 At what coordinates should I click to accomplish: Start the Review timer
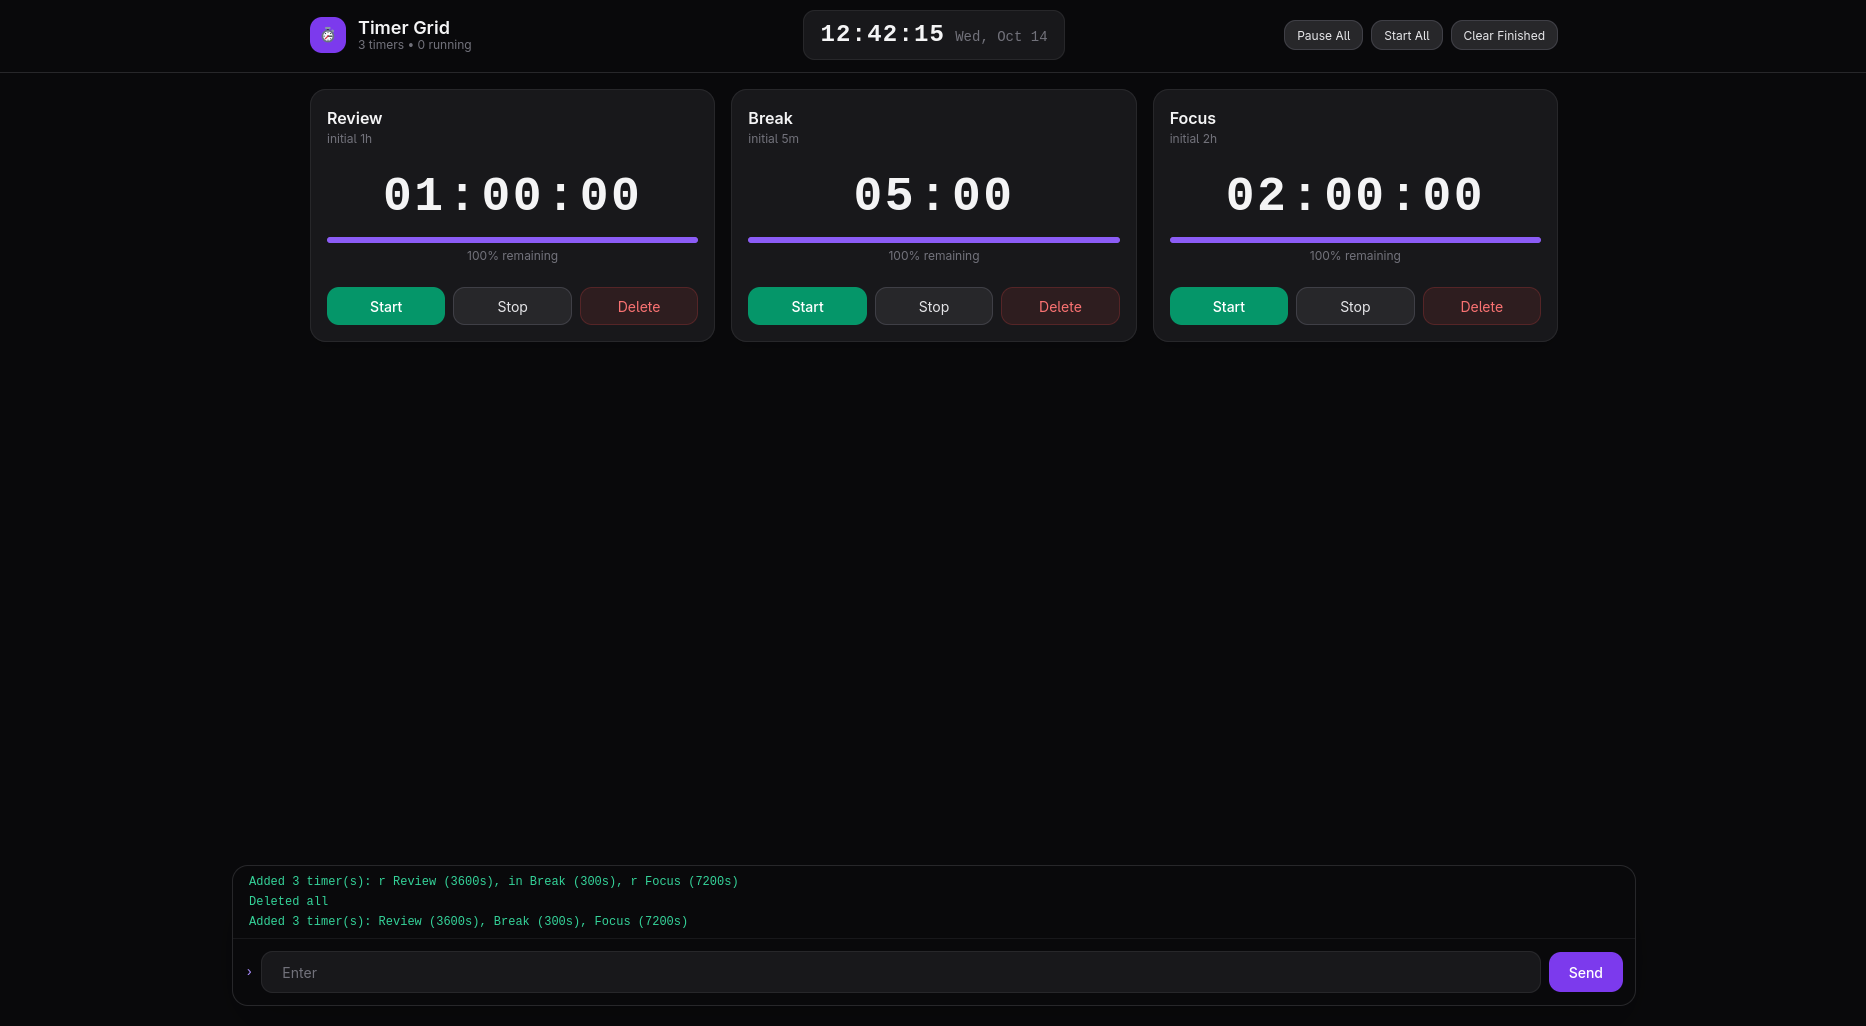coord(386,306)
